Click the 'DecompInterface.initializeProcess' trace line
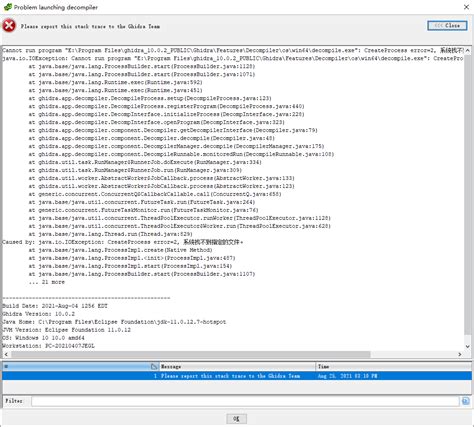This screenshot has height=427, width=474. (166, 114)
